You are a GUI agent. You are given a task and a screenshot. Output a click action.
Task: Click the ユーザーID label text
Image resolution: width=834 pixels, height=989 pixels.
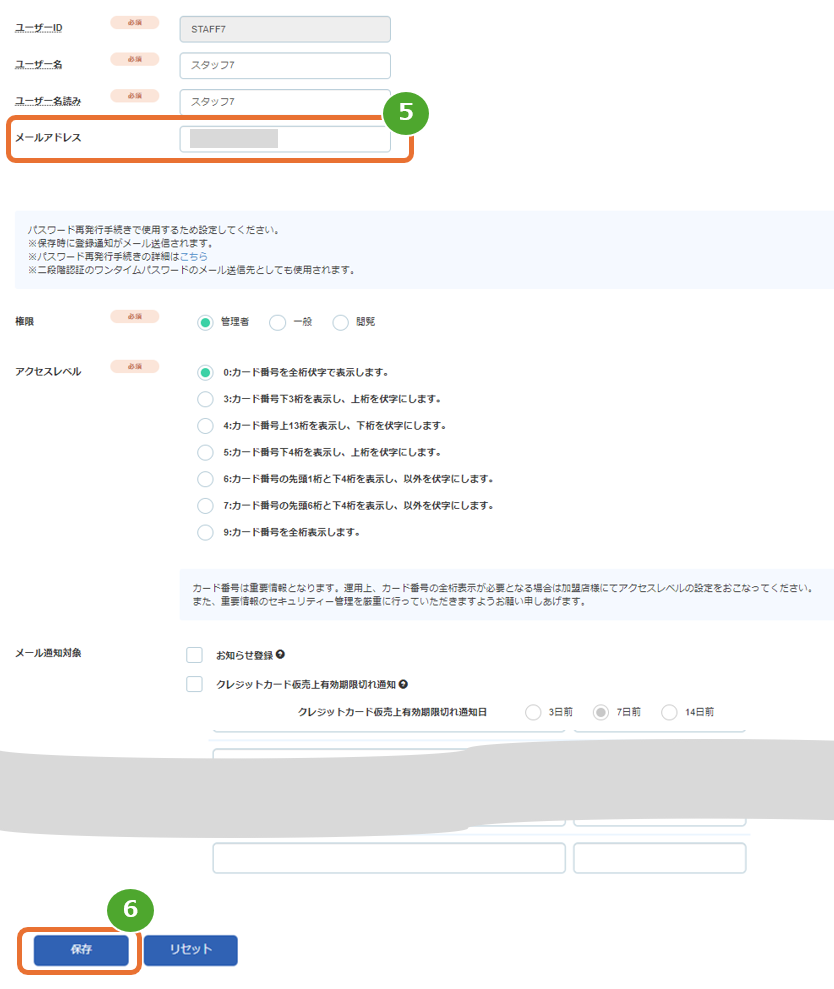38,28
